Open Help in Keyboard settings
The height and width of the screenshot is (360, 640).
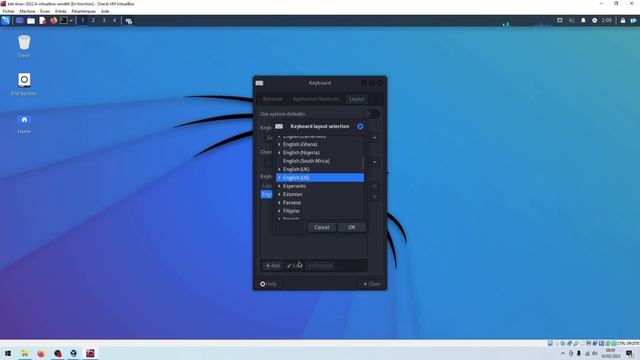pyautogui.click(x=268, y=284)
